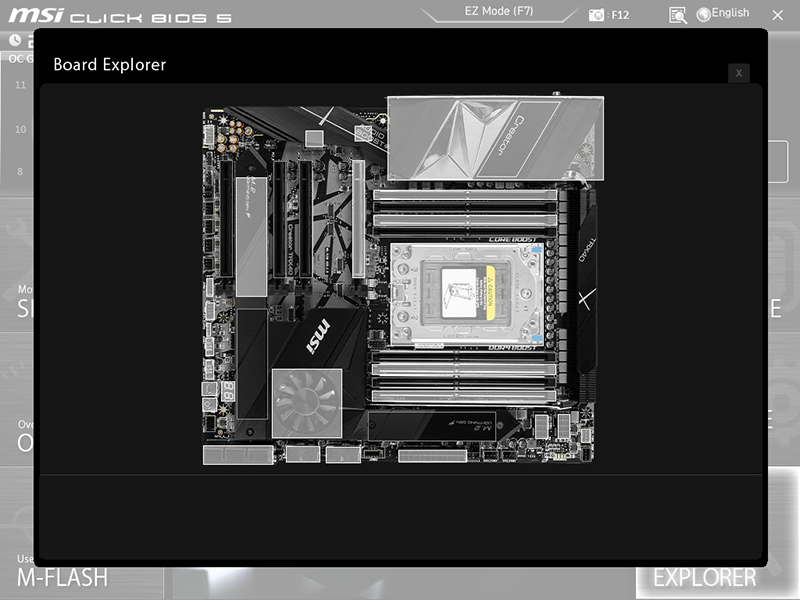Click the F12 screenshot camera icon
The height and width of the screenshot is (600, 800).
pos(596,15)
